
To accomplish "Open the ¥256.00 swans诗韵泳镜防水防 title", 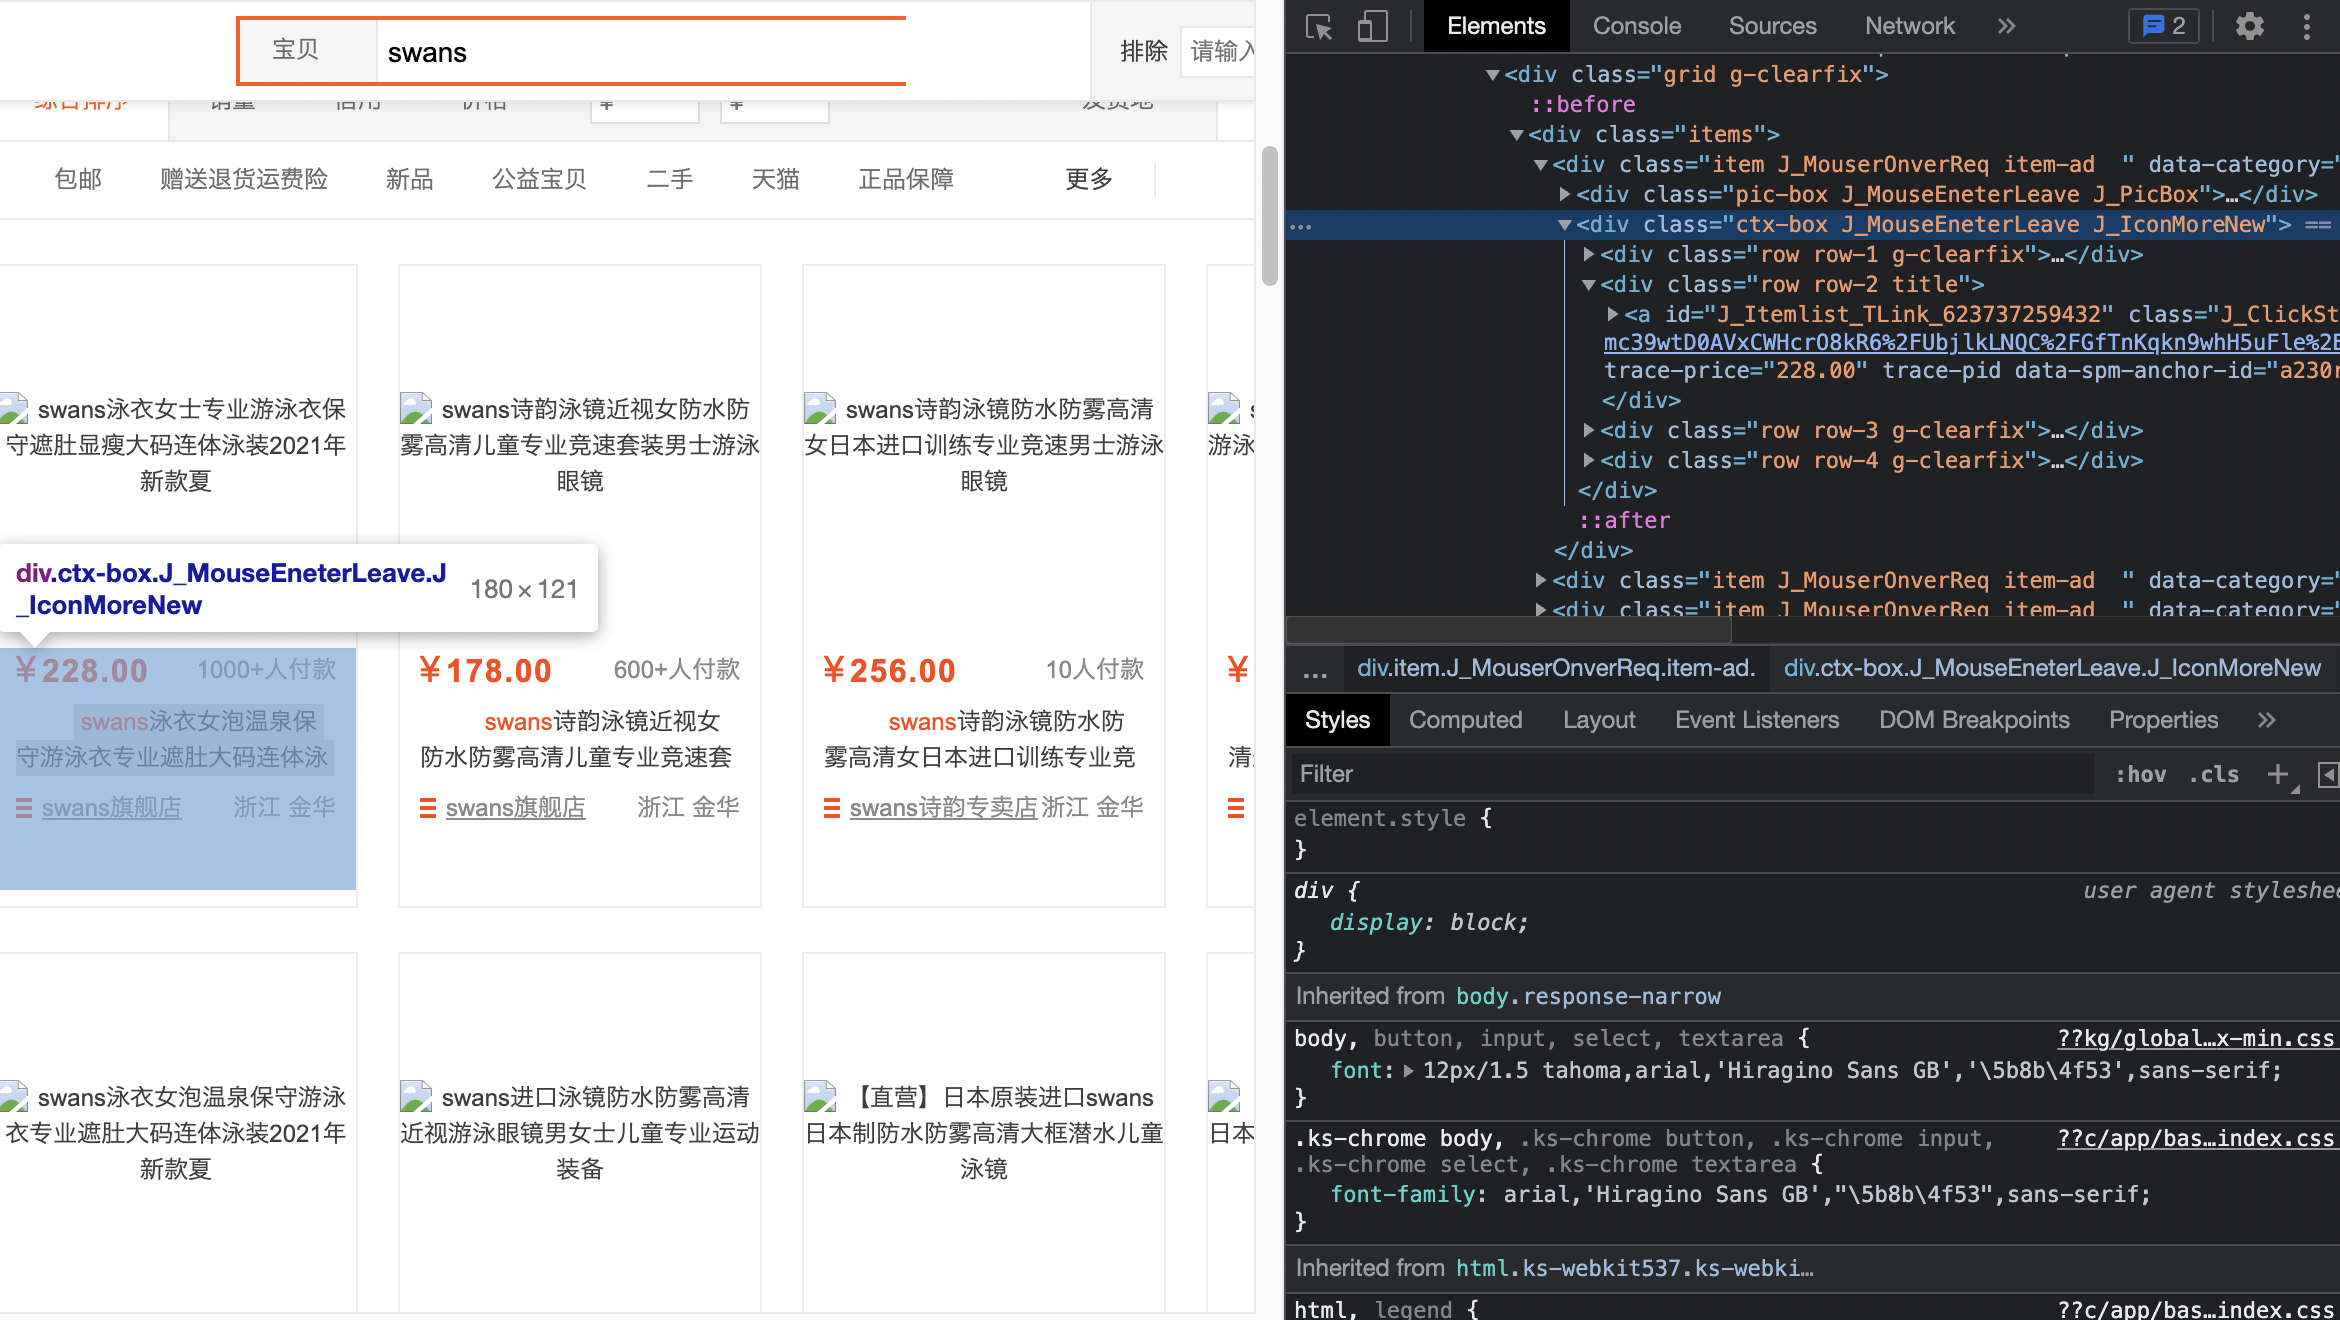I will point(980,739).
